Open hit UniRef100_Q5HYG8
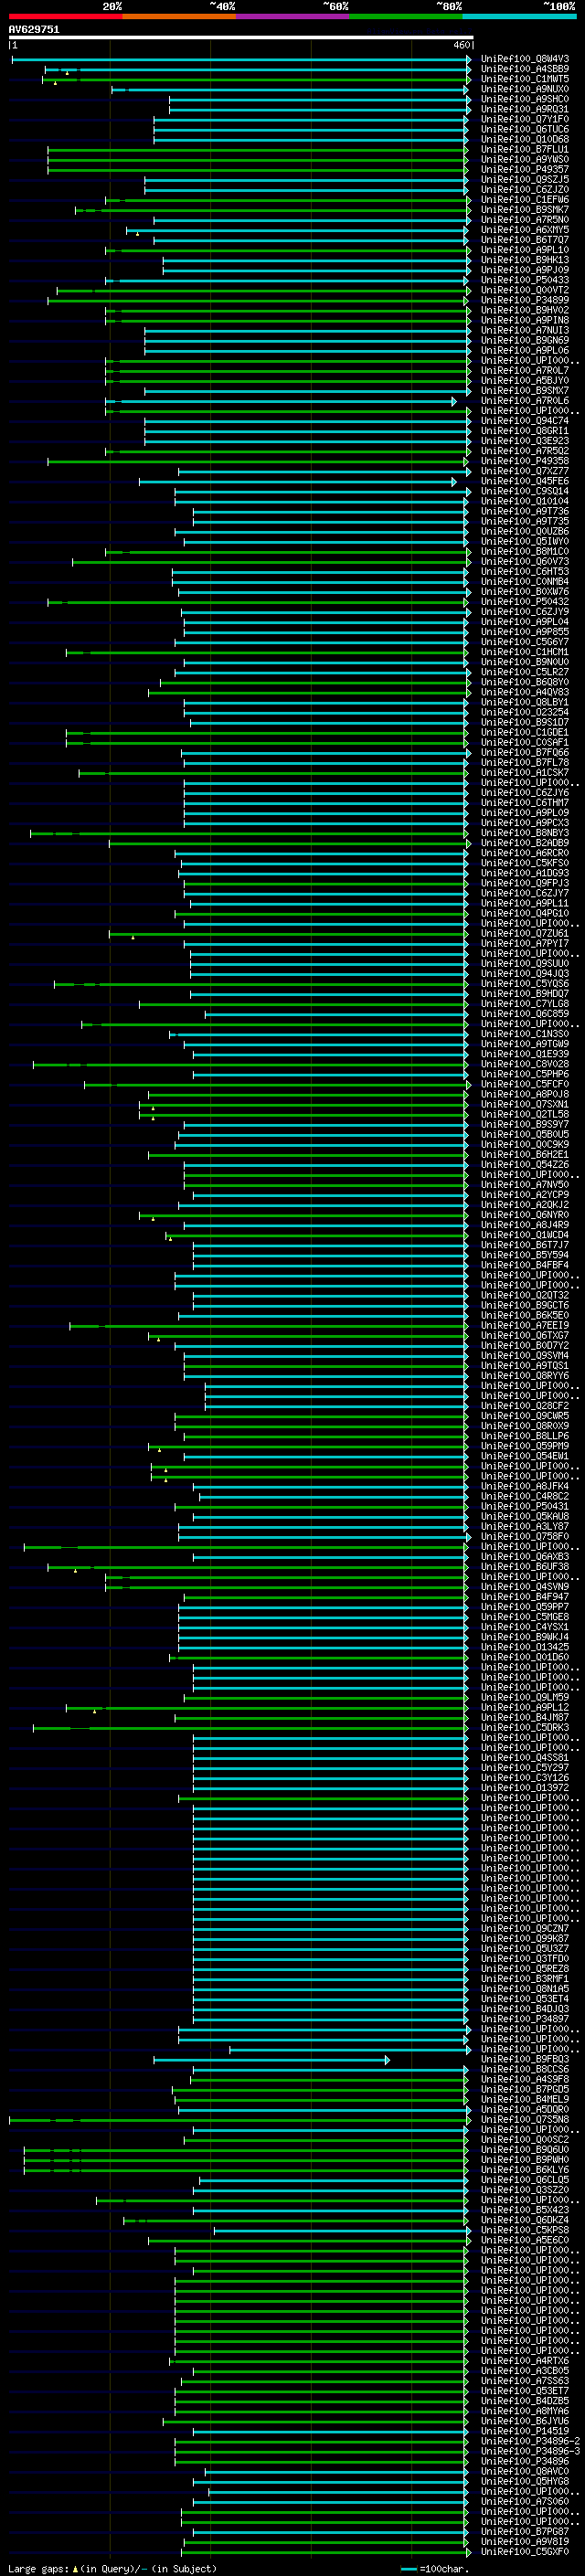This screenshot has height=2576, width=585. [524, 2481]
